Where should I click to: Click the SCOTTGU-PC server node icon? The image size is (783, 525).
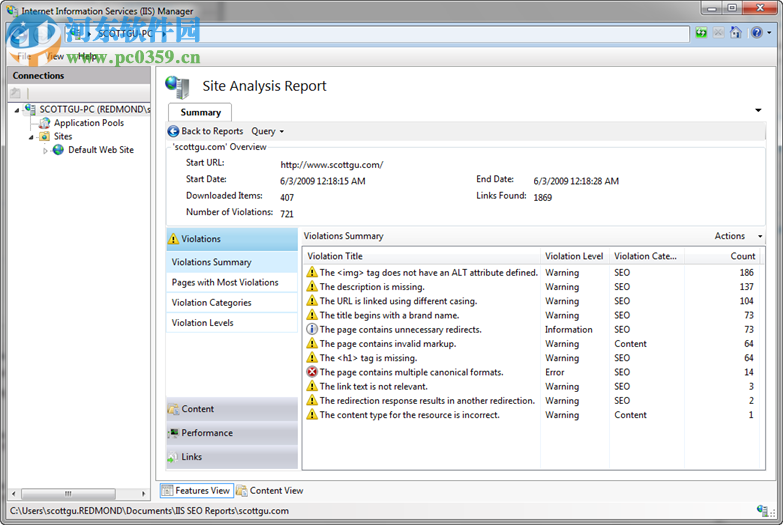click(x=30, y=109)
